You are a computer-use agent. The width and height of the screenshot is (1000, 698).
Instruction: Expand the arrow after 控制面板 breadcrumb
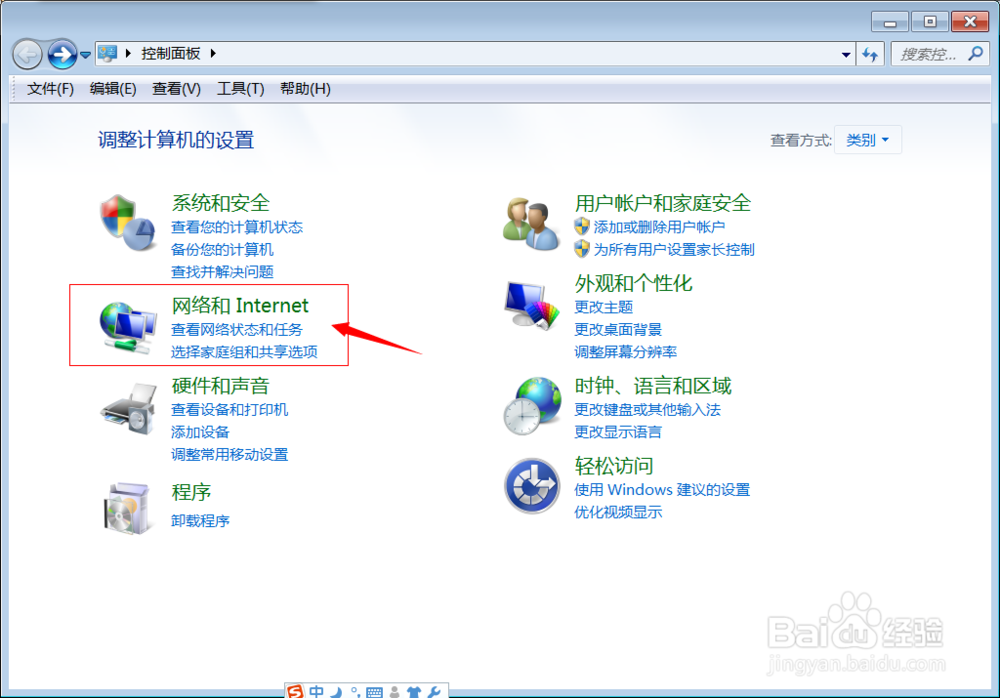click(x=213, y=54)
